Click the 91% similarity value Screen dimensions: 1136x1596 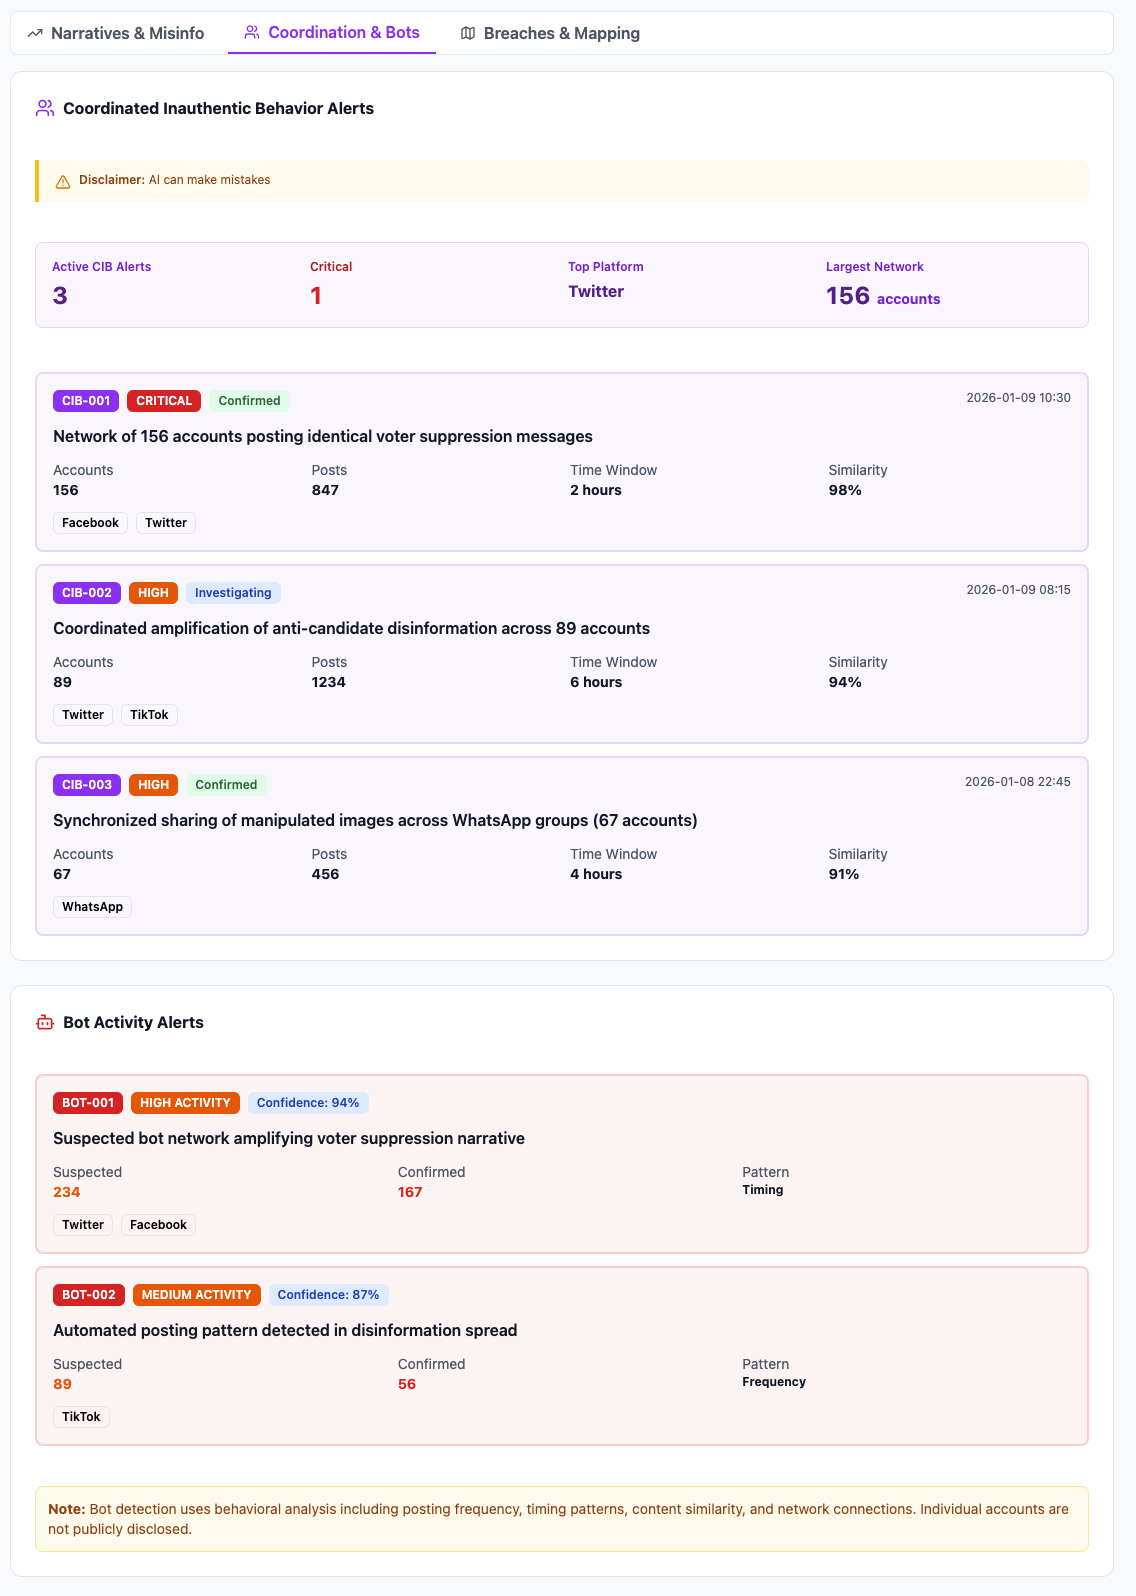(x=844, y=874)
